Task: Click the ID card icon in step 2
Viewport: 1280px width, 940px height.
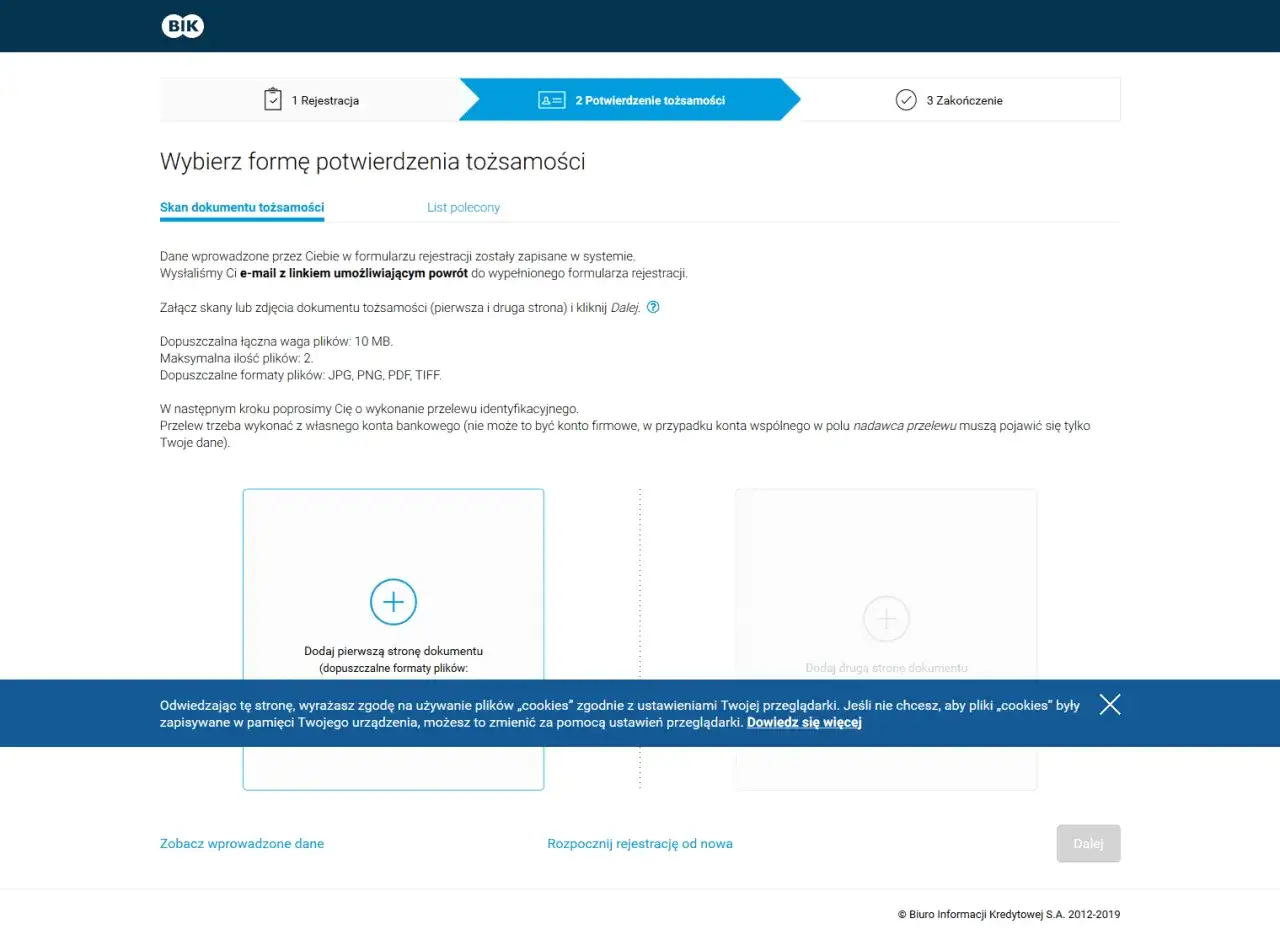Action: tap(552, 100)
